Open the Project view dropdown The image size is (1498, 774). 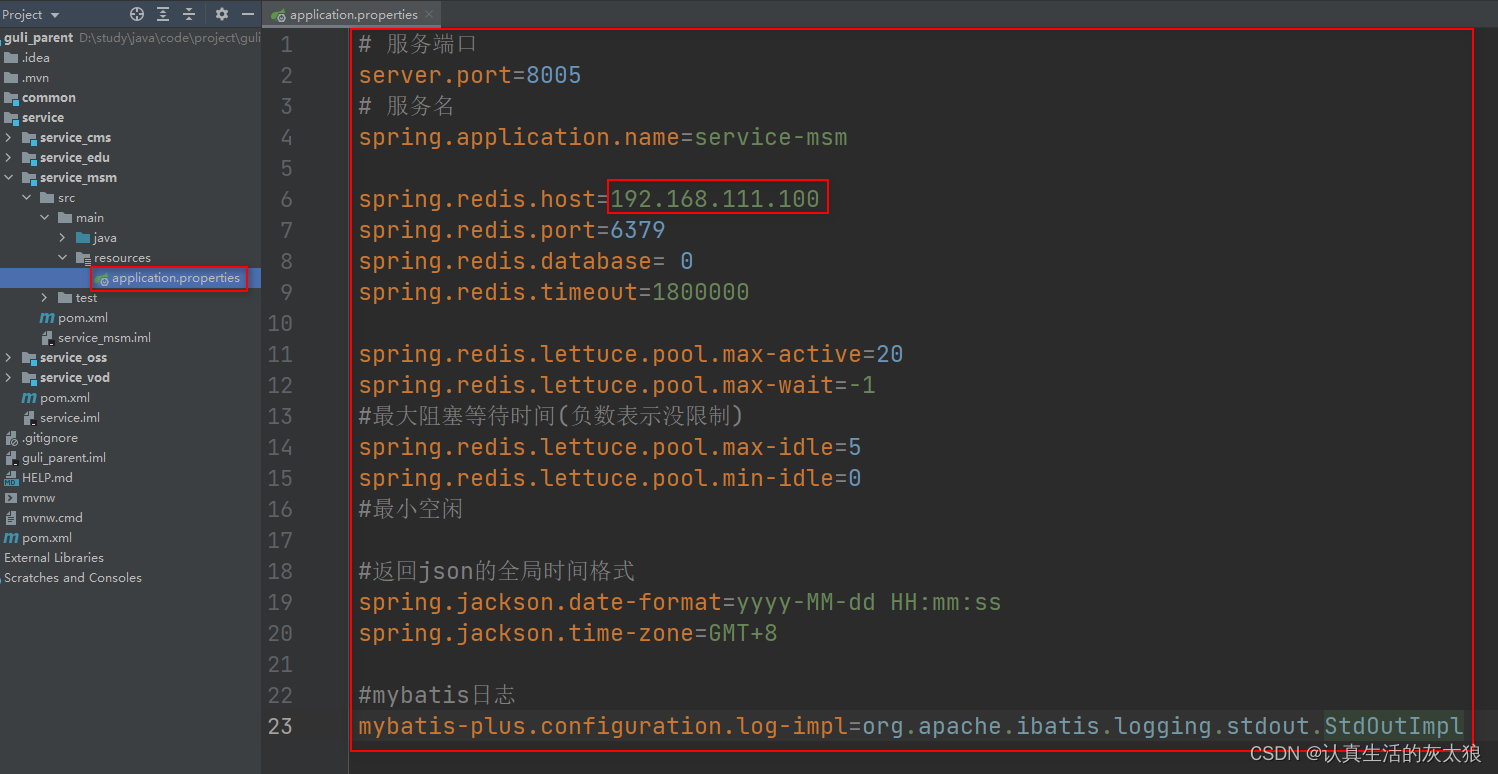pyautogui.click(x=31, y=15)
